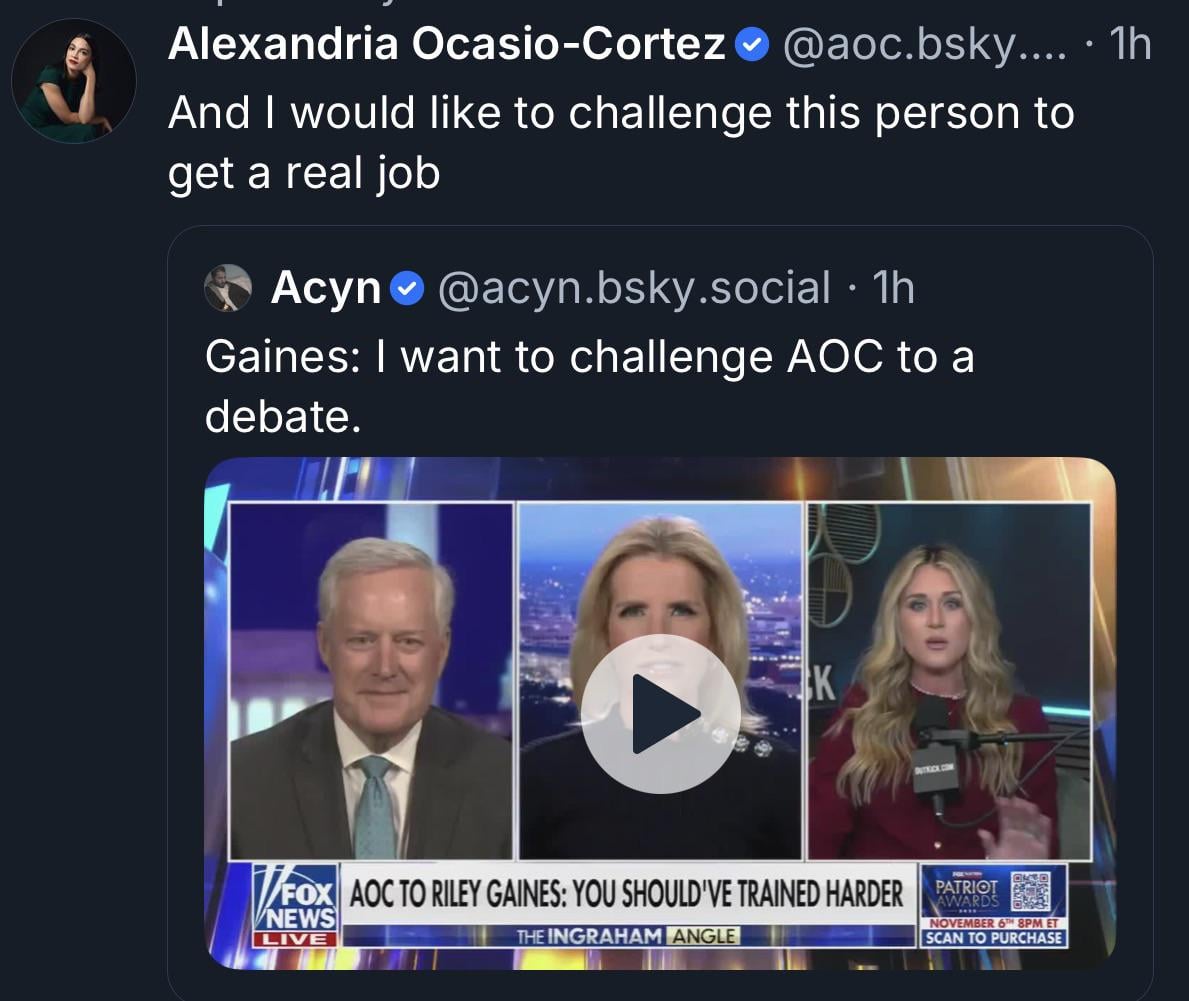The image size is (1189, 1001).
Task: Open Acyn's small profile avatar
Action: (x=228, y=288)
